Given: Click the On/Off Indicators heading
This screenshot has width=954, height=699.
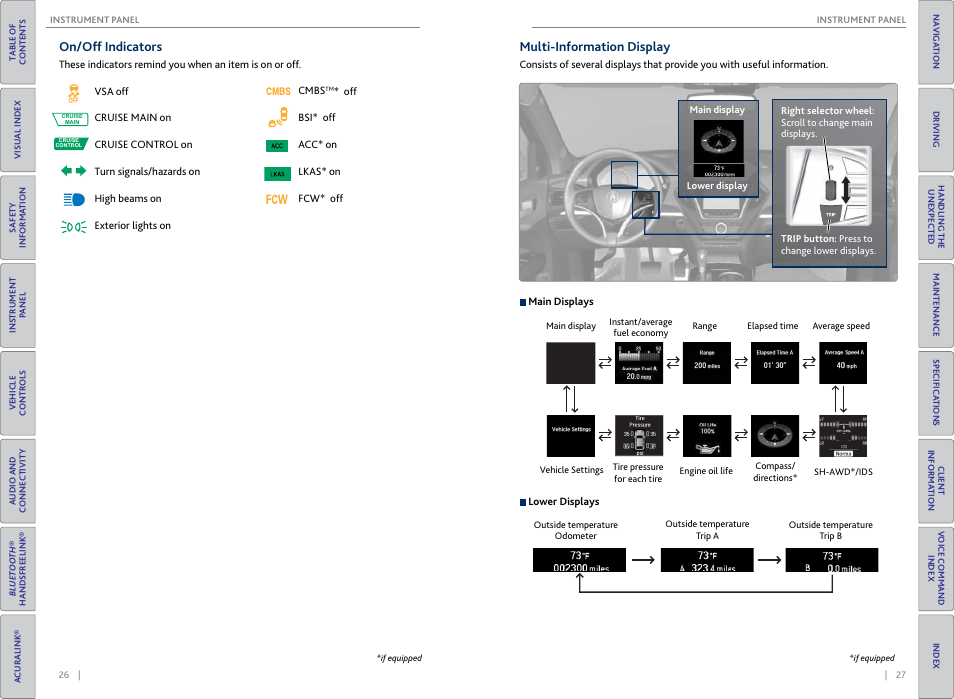Looking at the screenshot, I should [111, 47].
